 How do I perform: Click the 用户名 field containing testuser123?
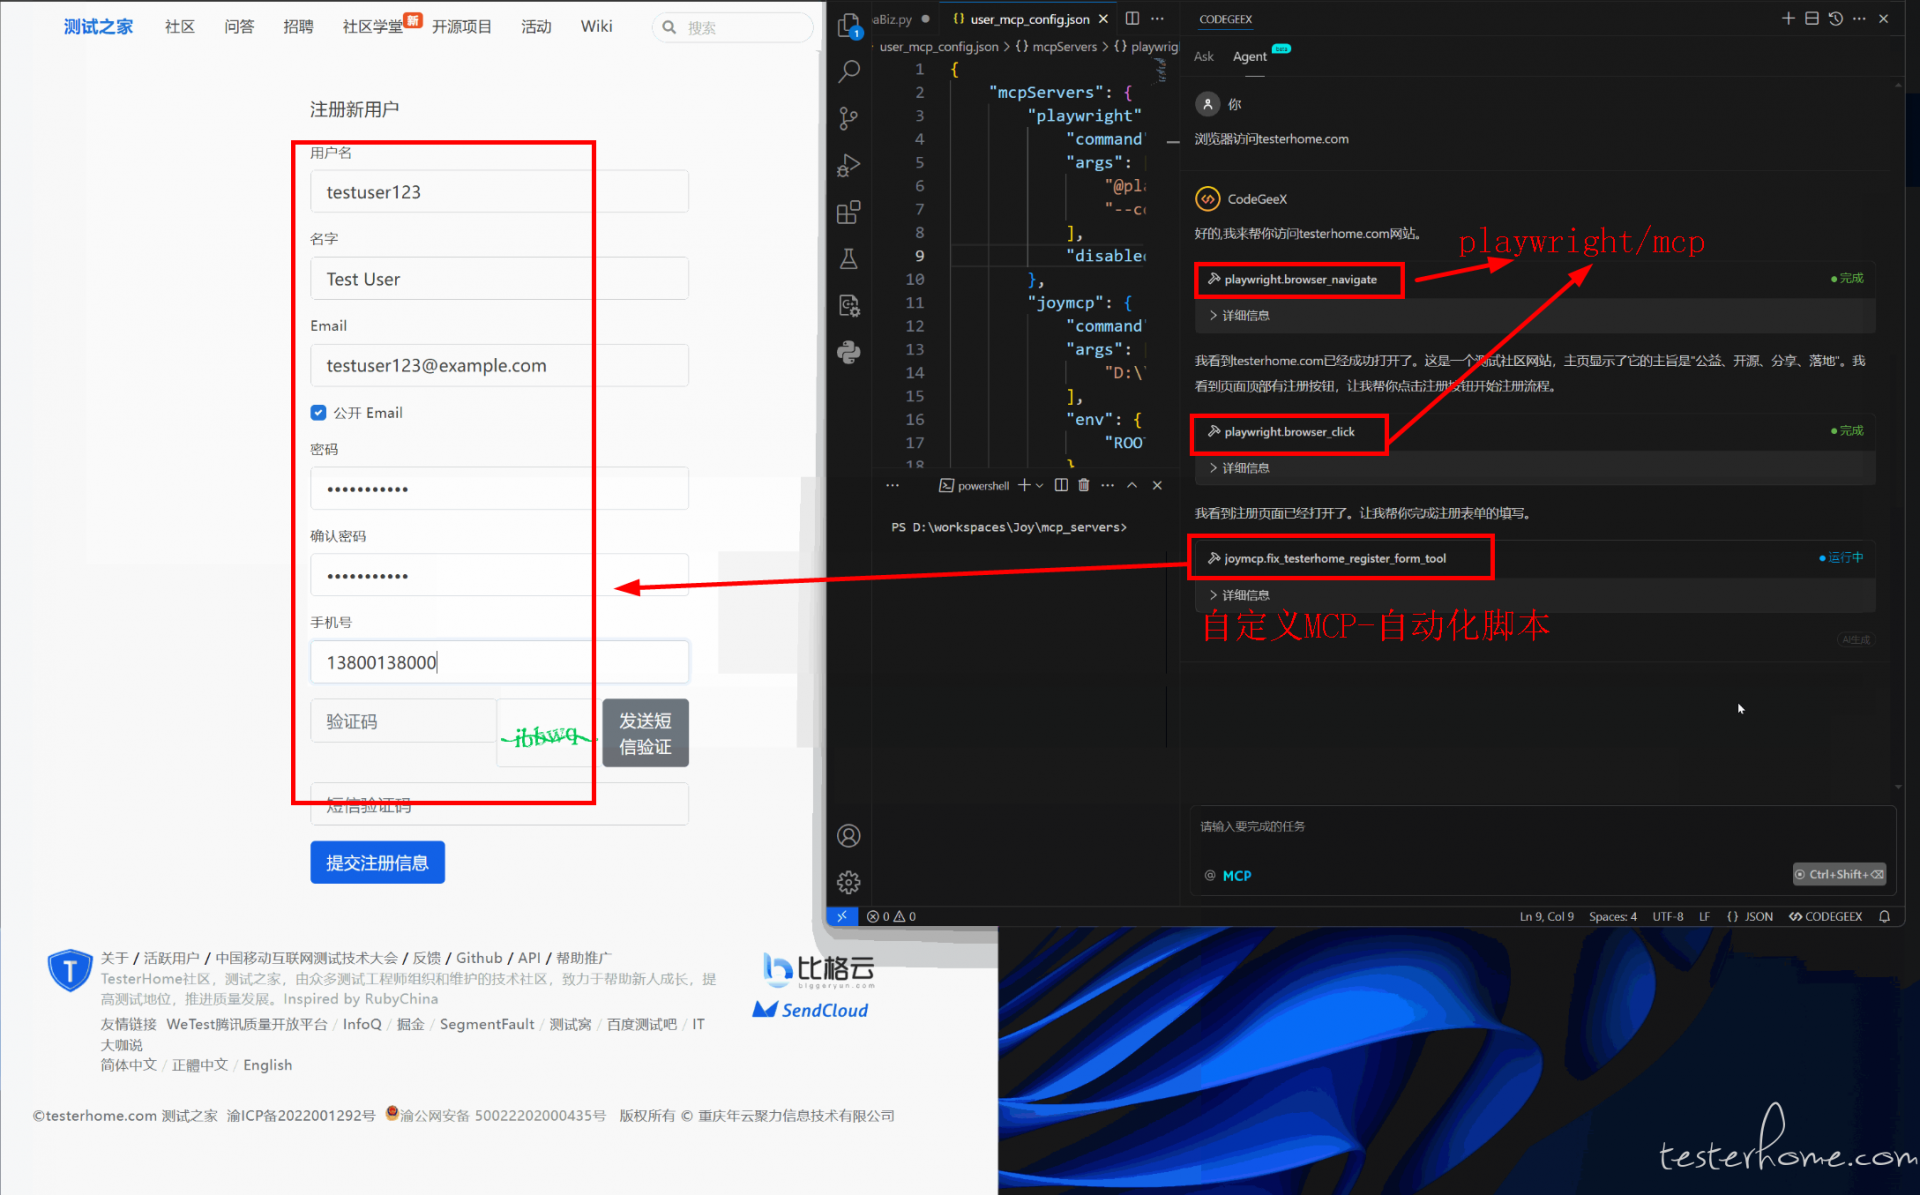click(499, 192)
